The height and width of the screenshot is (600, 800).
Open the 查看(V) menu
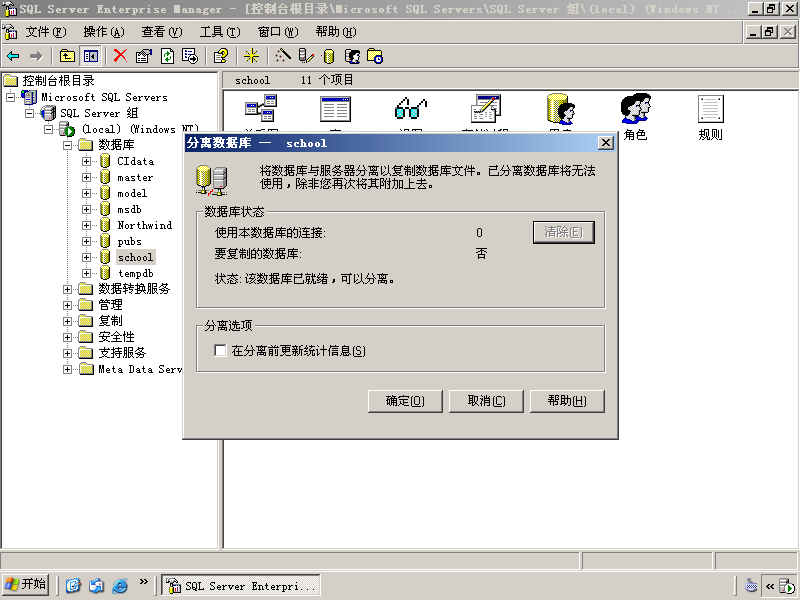pyautogui.click(x=162, y=32)
